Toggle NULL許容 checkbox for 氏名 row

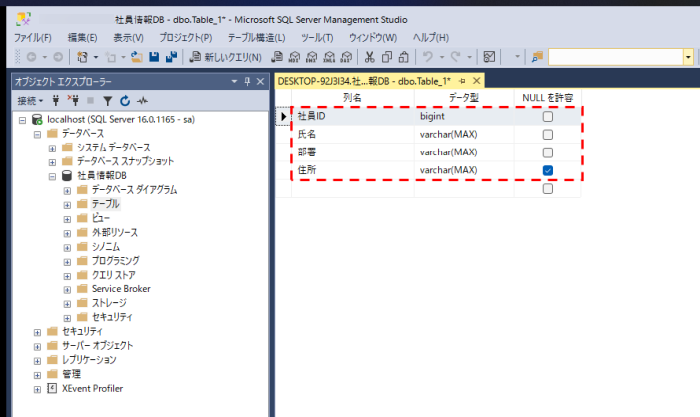[547, 135]
